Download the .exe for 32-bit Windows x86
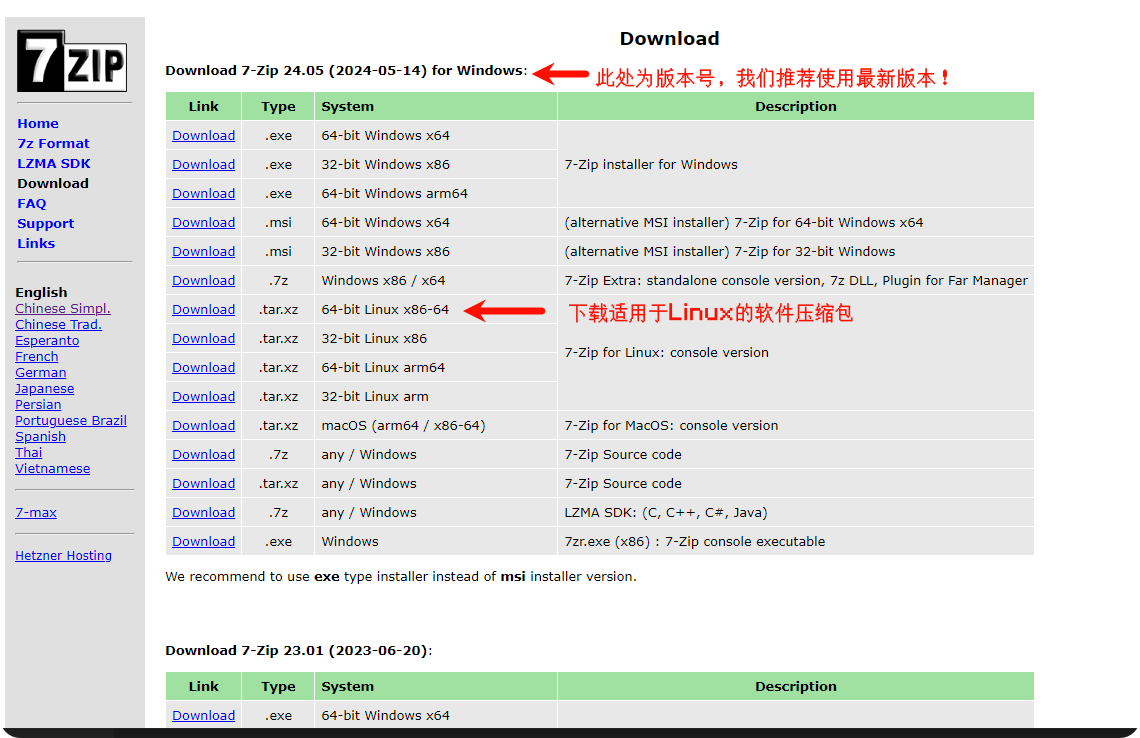Image resolution: width=1140 pixels, height=738 pixels. 204,164
